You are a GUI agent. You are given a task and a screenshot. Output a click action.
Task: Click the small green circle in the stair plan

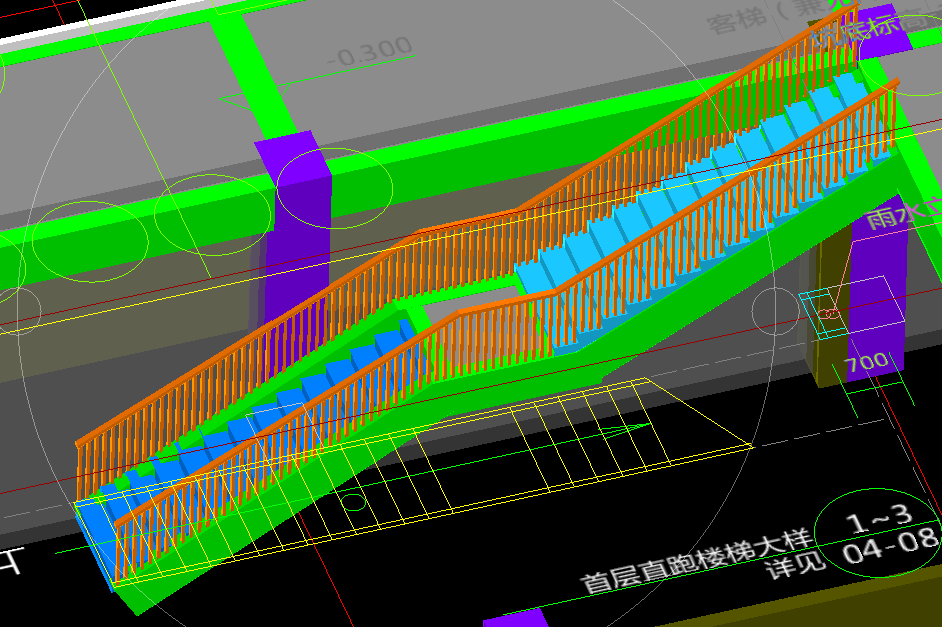tap(353, 501)
